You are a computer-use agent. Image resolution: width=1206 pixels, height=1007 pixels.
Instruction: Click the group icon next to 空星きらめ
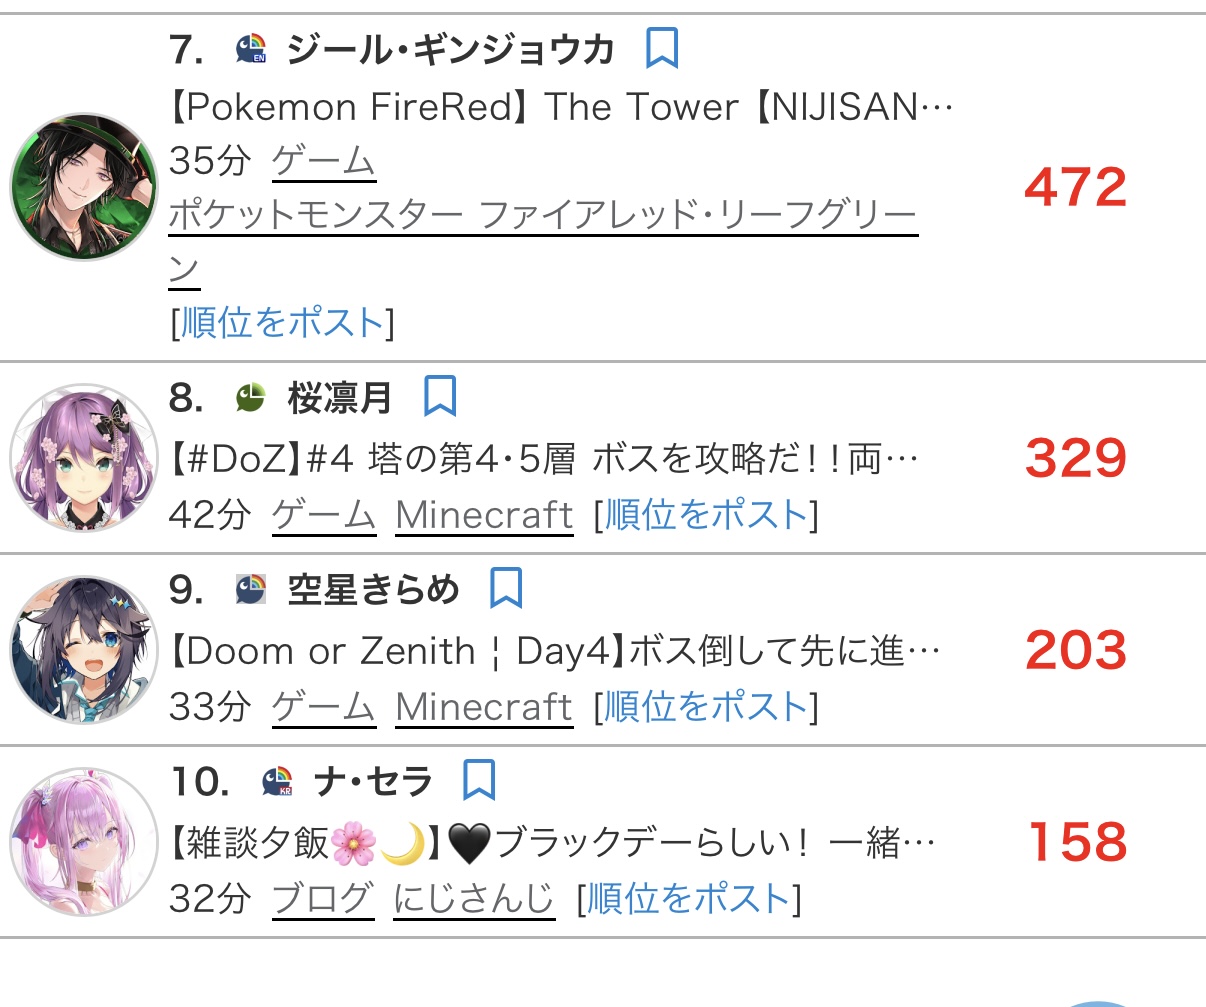click(251, 590)
